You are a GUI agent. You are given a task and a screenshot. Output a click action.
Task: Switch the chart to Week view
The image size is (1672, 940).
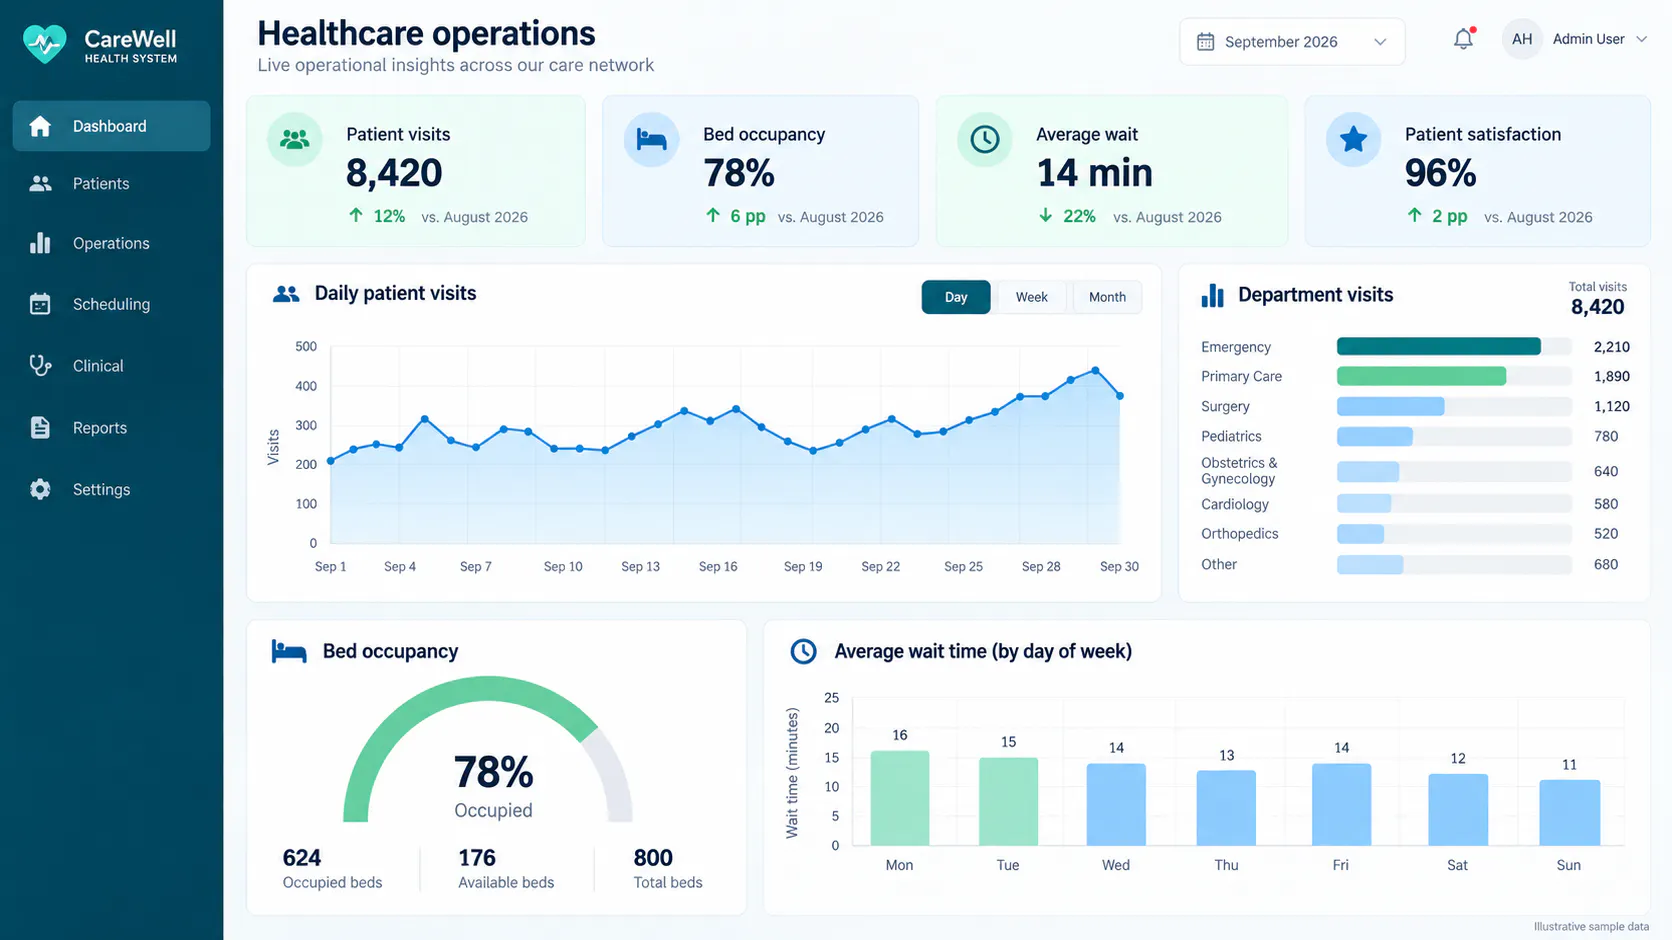point(1032,297)
